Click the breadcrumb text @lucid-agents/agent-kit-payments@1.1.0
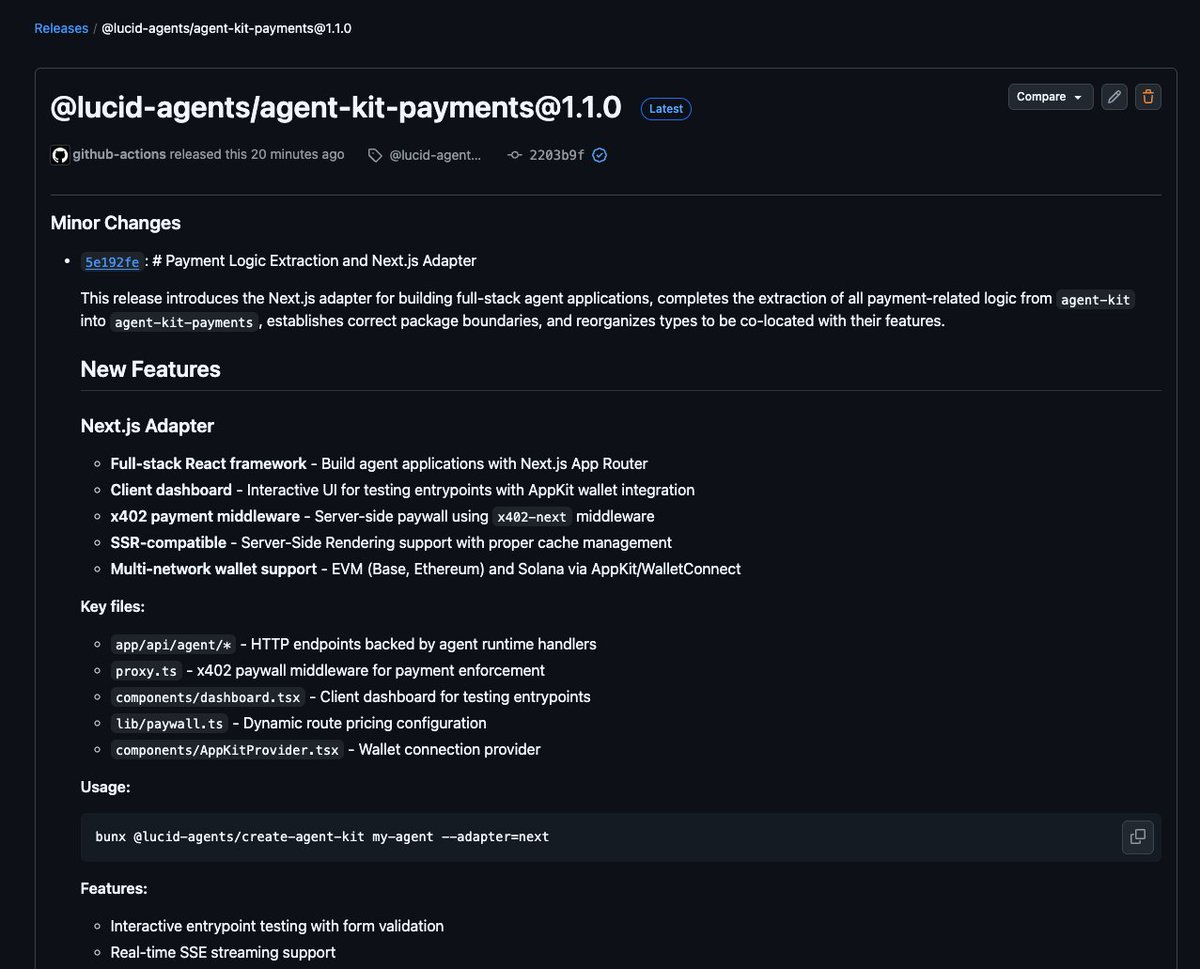The width and height of the screenshot is (1200, 969). (x=227, y=28)
